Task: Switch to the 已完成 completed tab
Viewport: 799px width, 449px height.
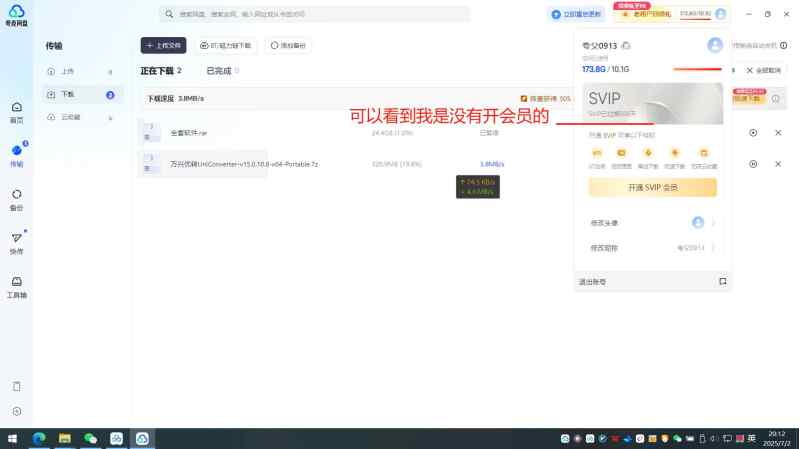Action: click(x=219, y=71)
